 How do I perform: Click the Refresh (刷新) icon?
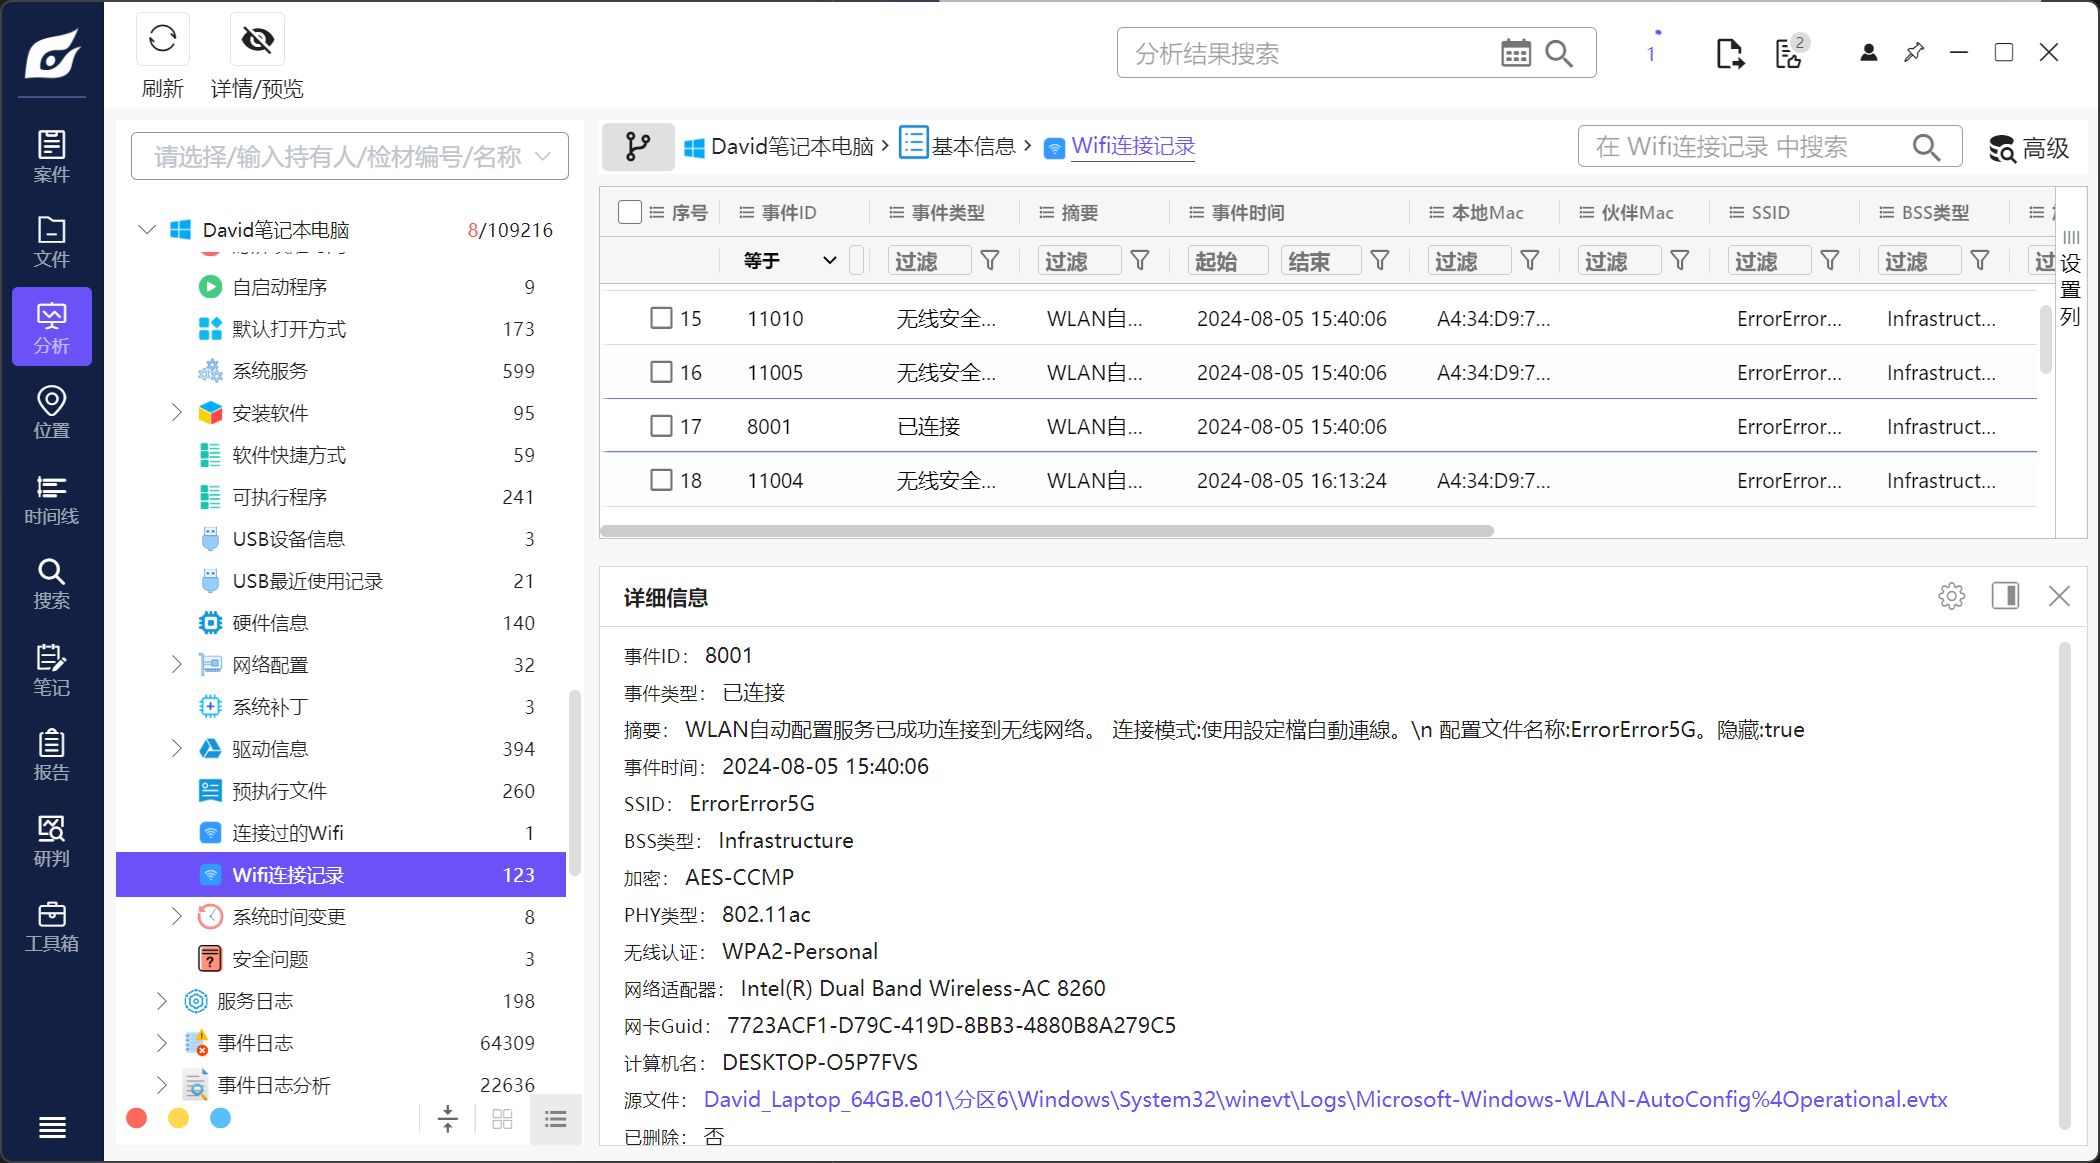(162, 40)
